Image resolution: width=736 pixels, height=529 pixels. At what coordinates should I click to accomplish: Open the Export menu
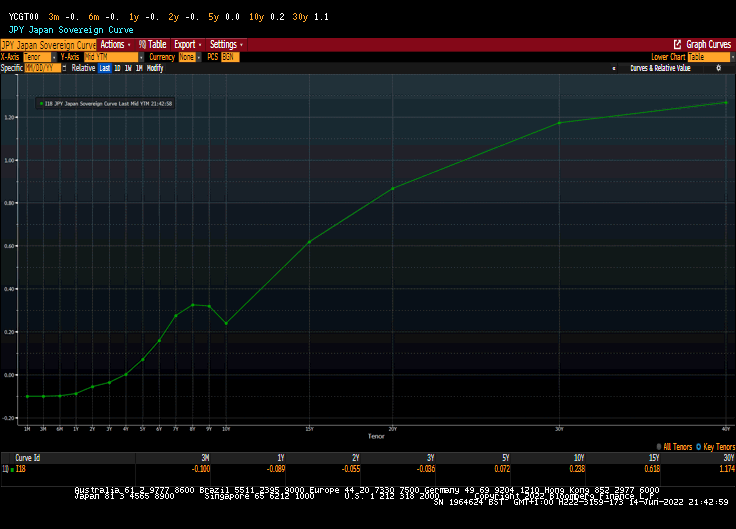[186, 45]
